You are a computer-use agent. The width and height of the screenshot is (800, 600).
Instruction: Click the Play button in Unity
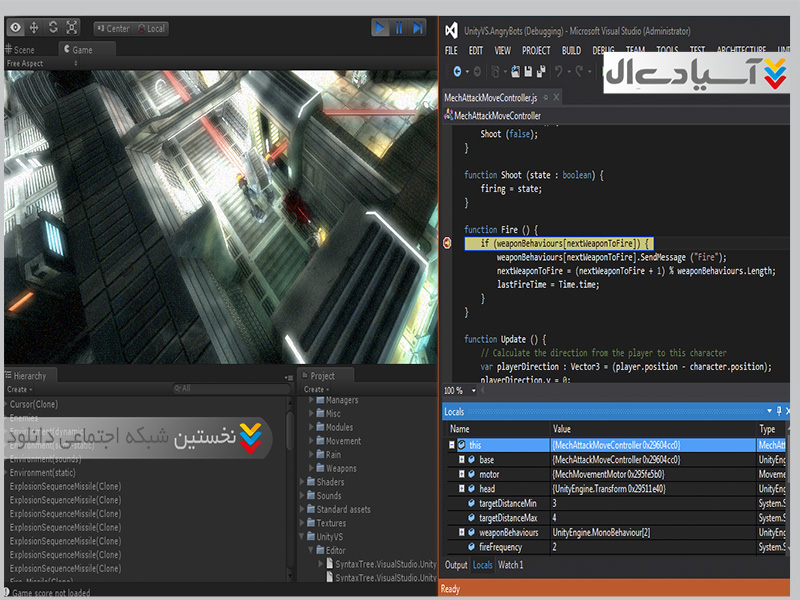pos(380,27)
